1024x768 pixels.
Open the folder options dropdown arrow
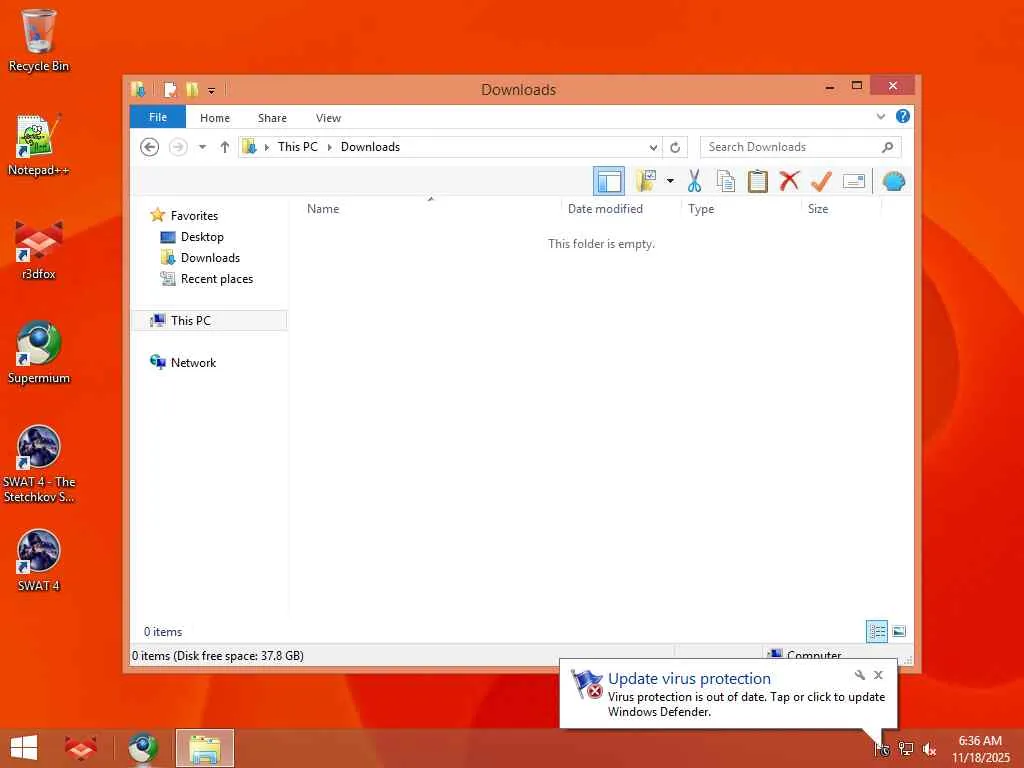(x=670, y=181)
